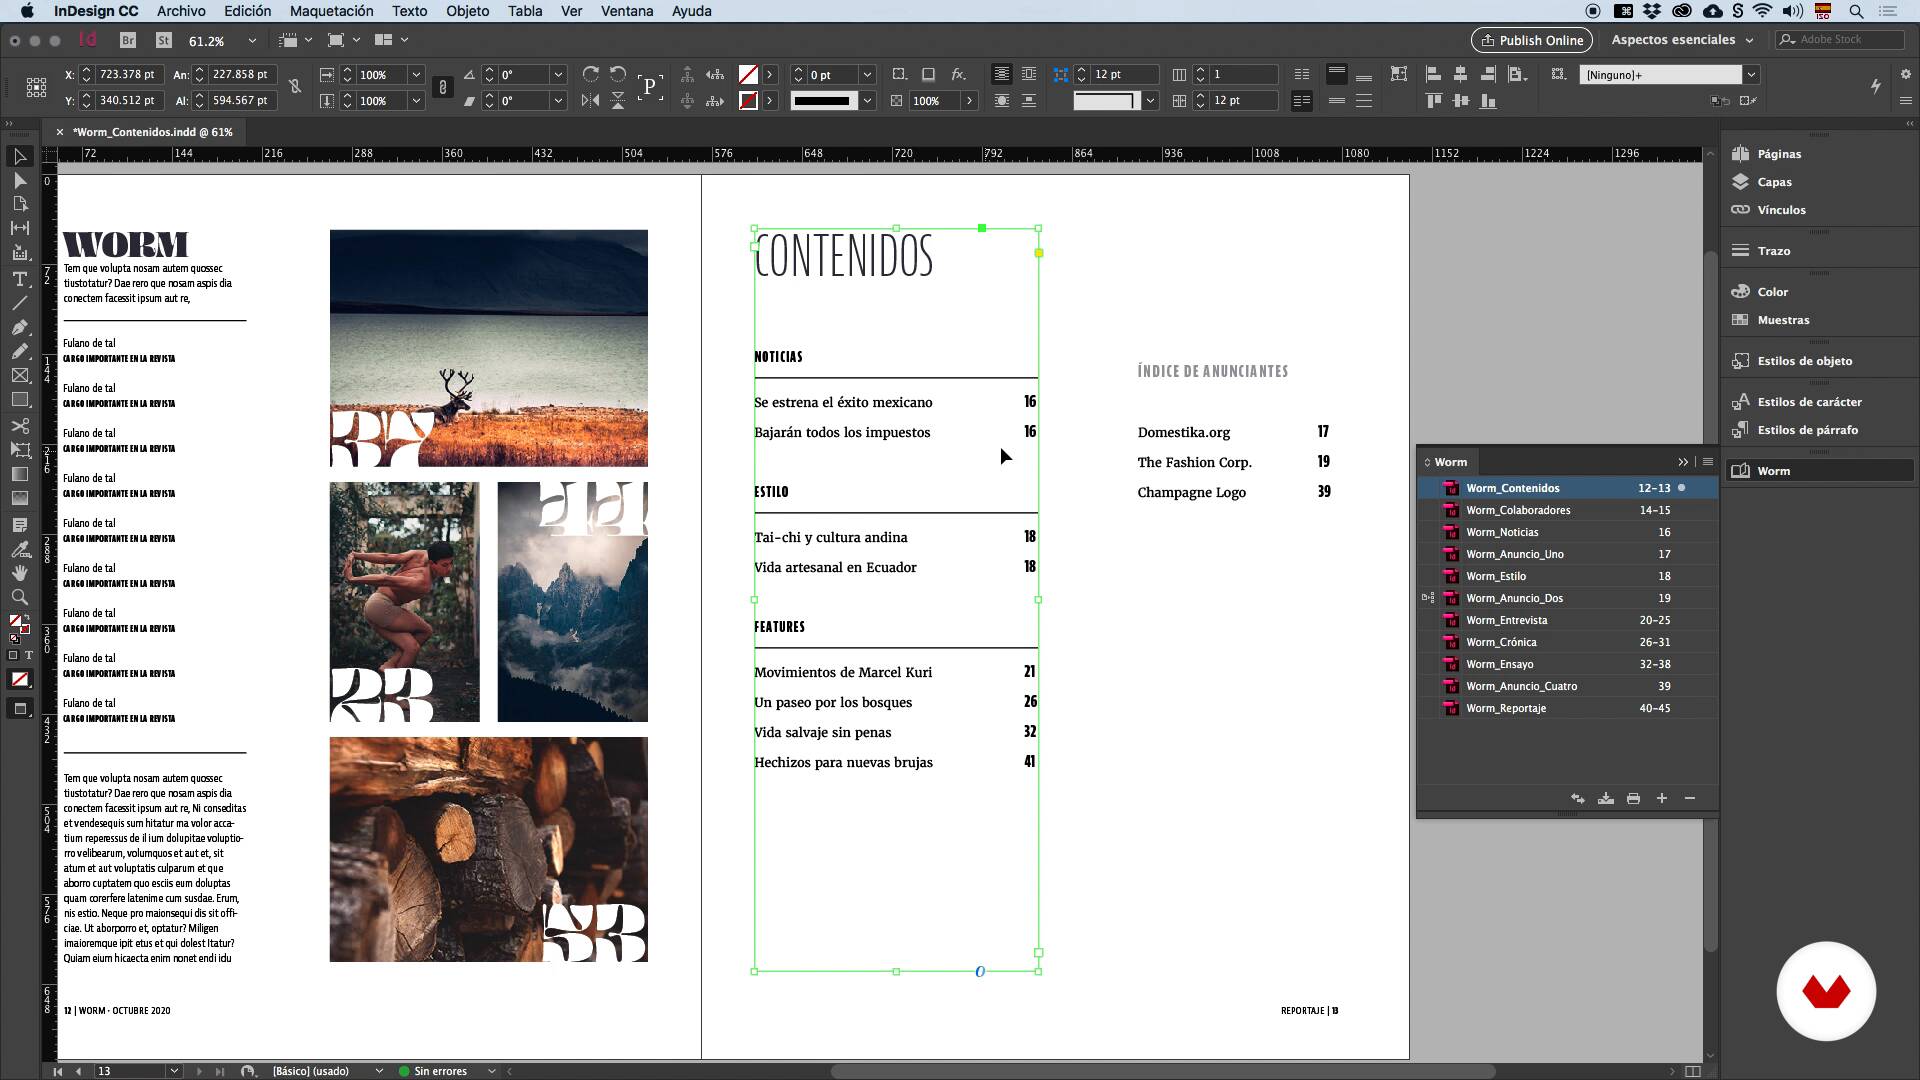Select the Zoom tool in the toolbox
The width and height of the screenshot is (1920, 1080).
click(x=19, y=597)
